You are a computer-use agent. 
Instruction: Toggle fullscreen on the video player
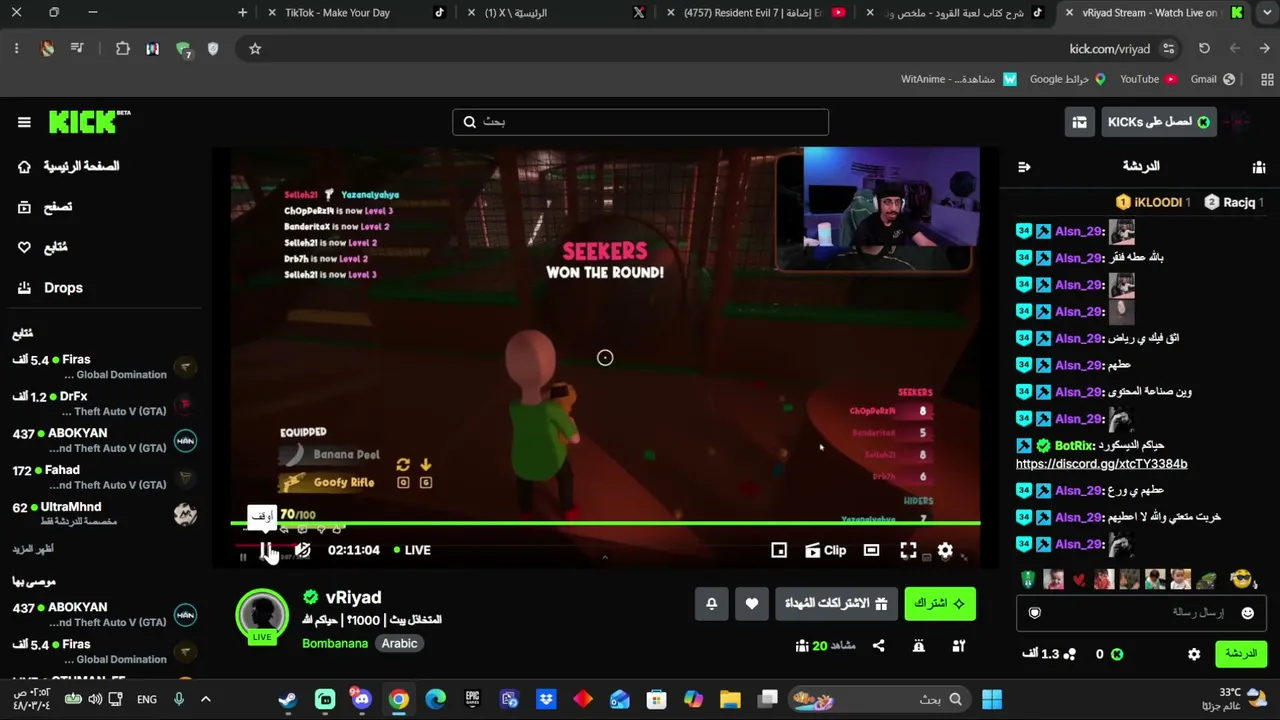tap(908, 550)
